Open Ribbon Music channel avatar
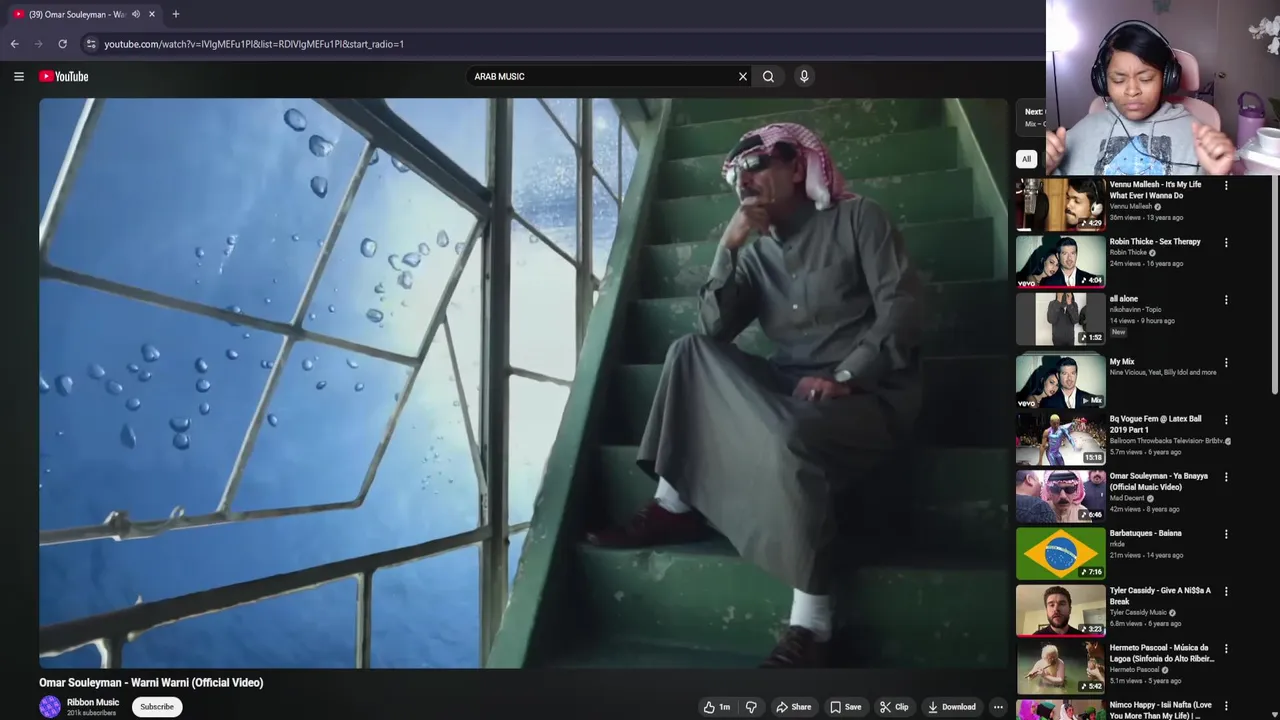Viewport: 1280px width, 720px height. (x=50, y=707)
